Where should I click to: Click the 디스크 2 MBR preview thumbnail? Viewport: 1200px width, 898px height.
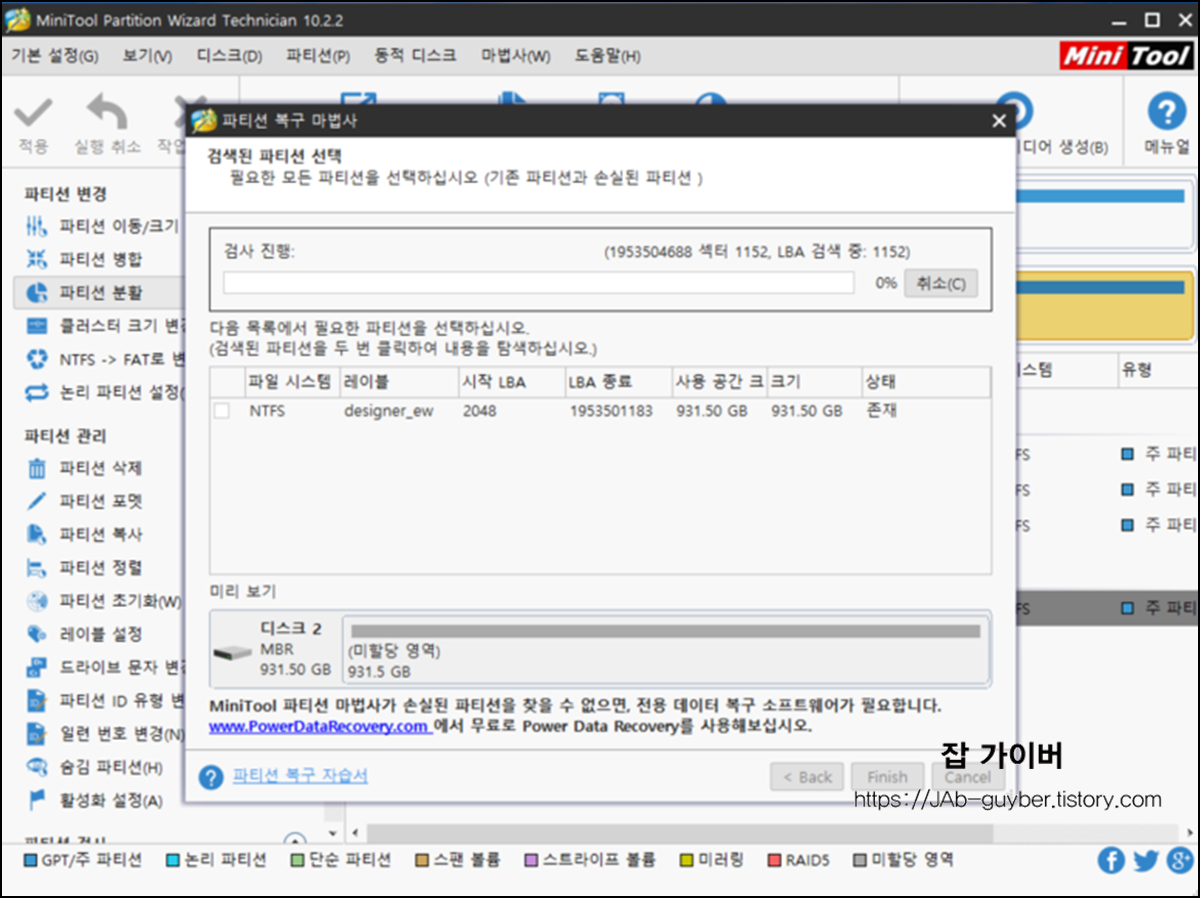click(x=274, y=648)
